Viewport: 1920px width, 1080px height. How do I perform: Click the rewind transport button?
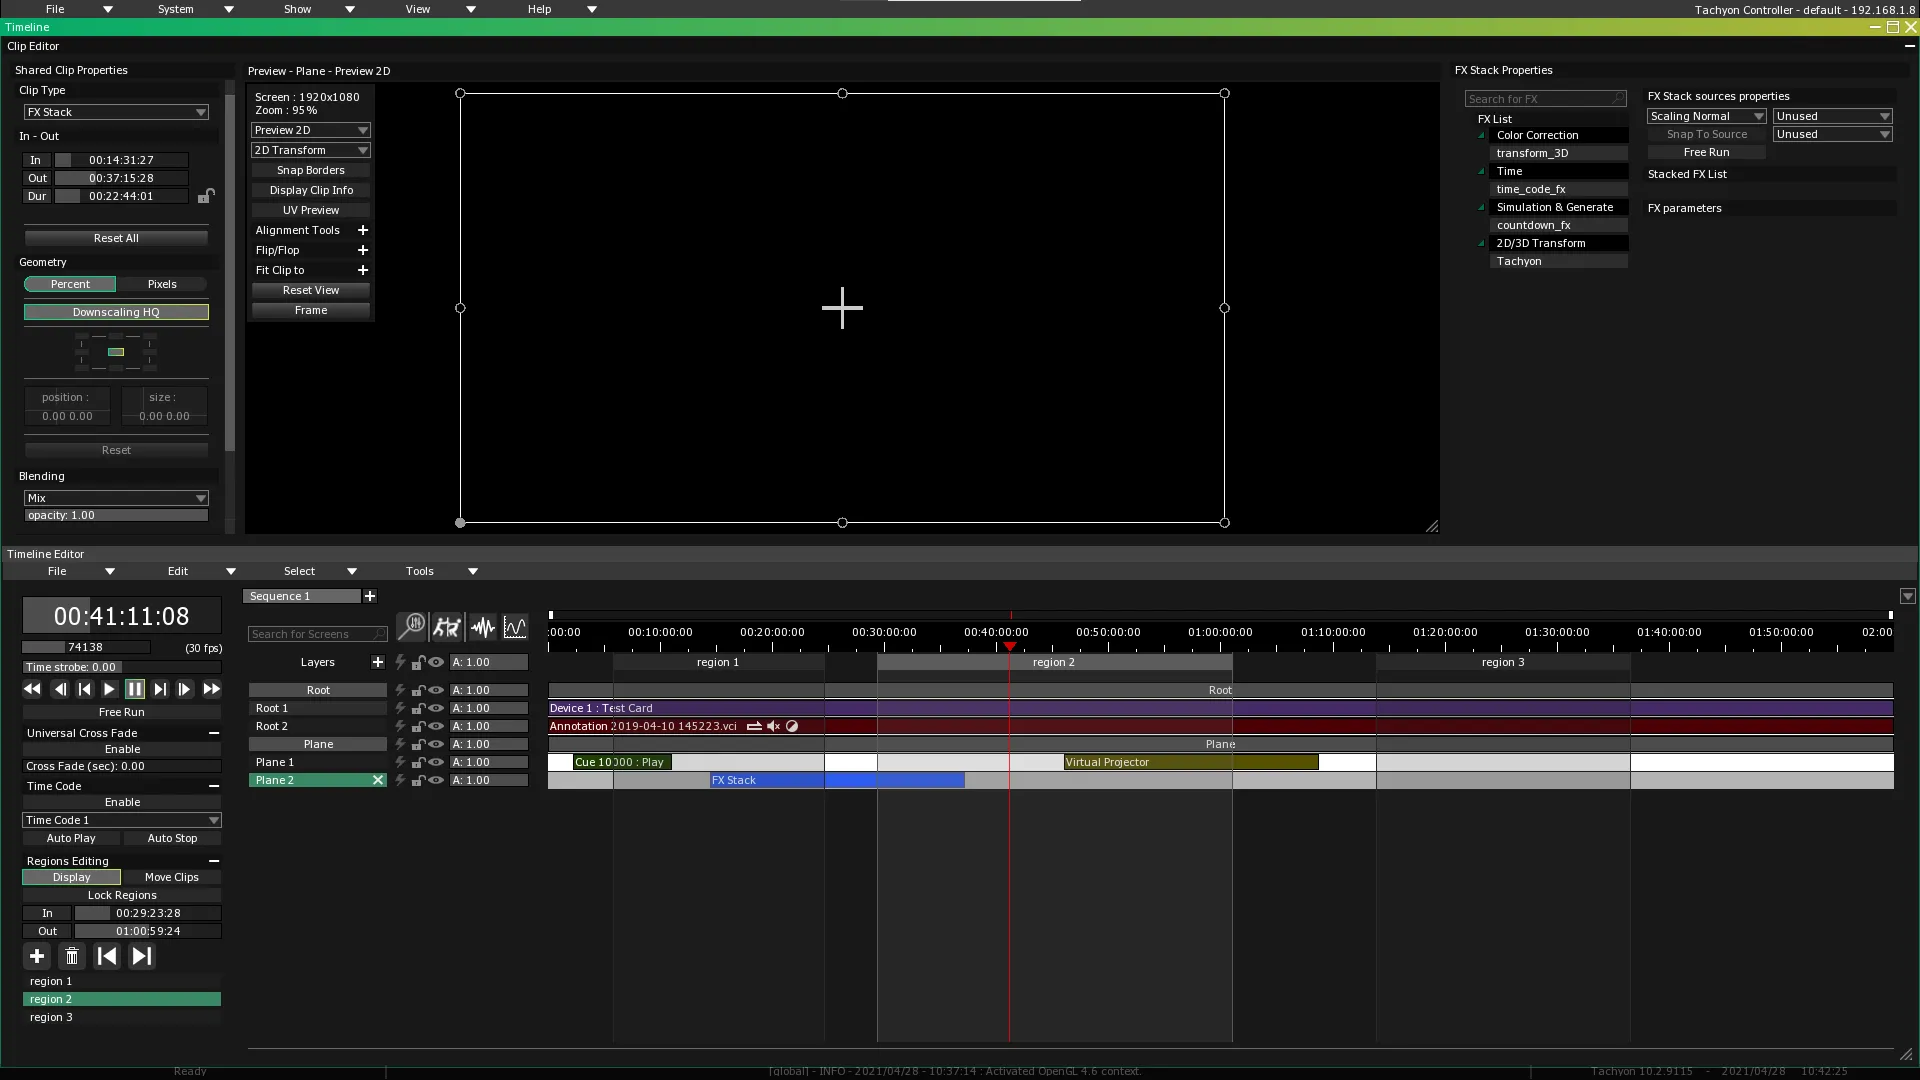[x=32, y=689]
